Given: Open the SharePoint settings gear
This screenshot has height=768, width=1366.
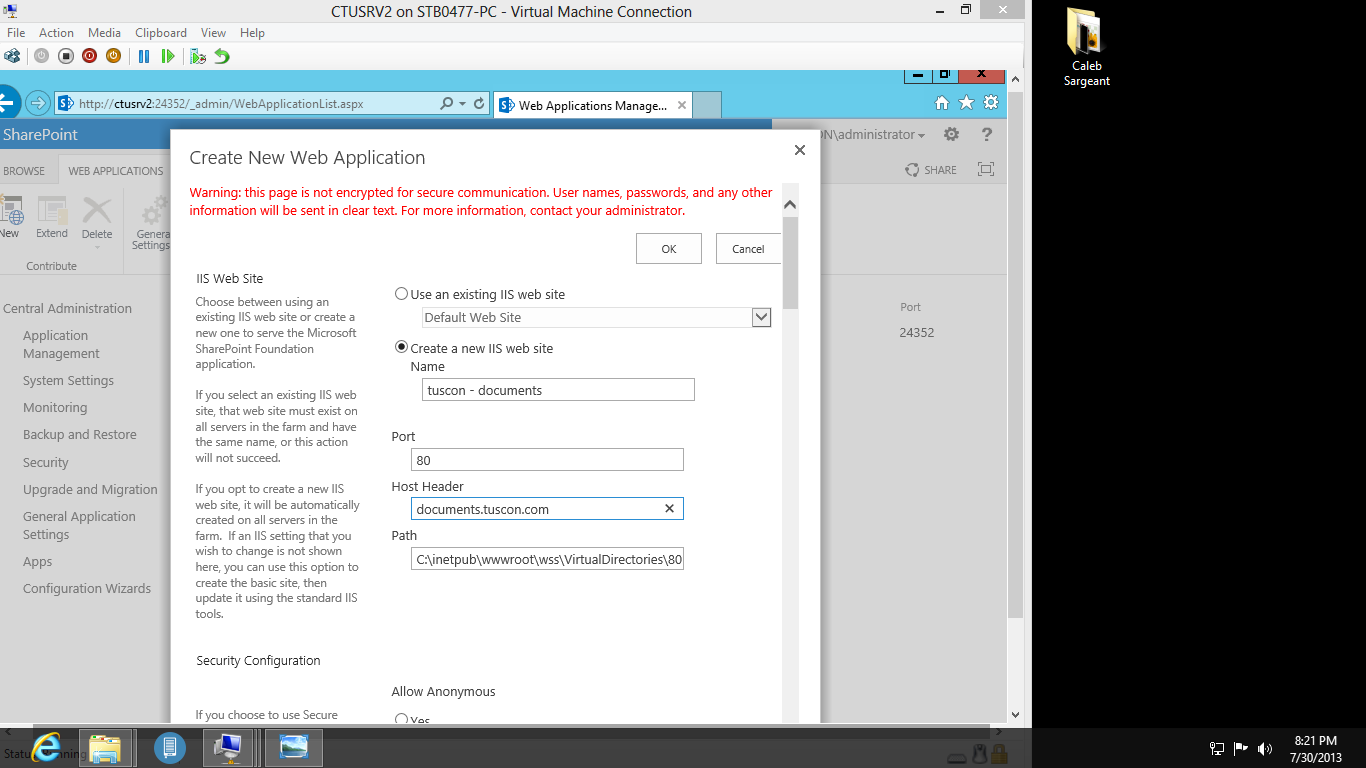Looking at the screenshot, I should point(951,134).
